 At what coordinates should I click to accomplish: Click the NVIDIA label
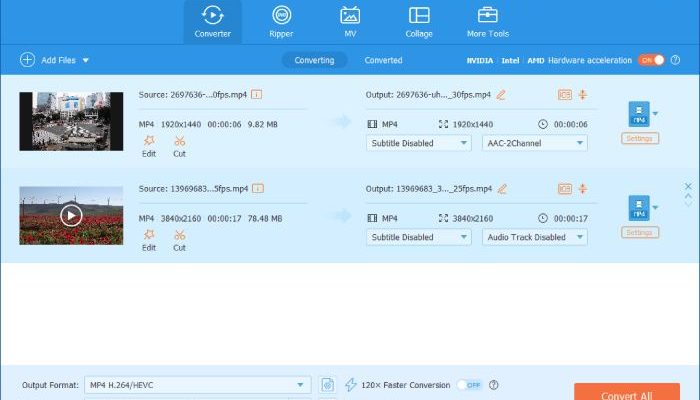pos(480,60)
